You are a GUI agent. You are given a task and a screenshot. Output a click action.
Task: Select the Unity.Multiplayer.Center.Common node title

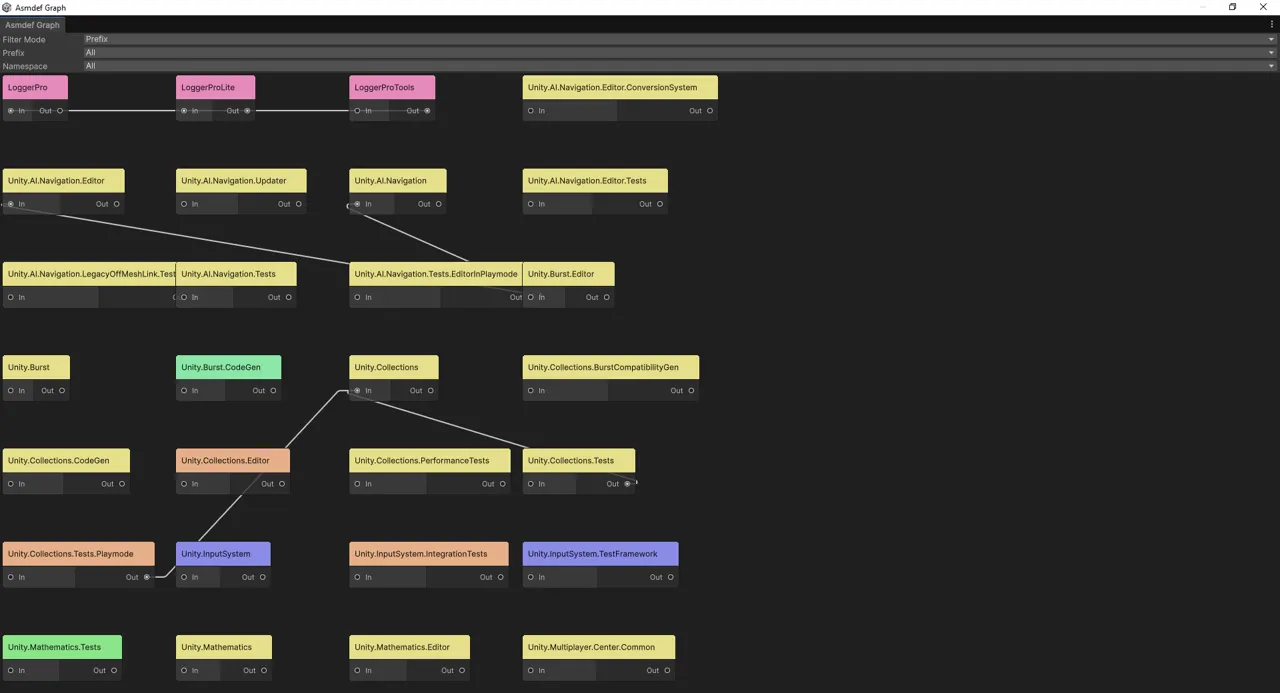pyautogui.click(x=598, y=647)
